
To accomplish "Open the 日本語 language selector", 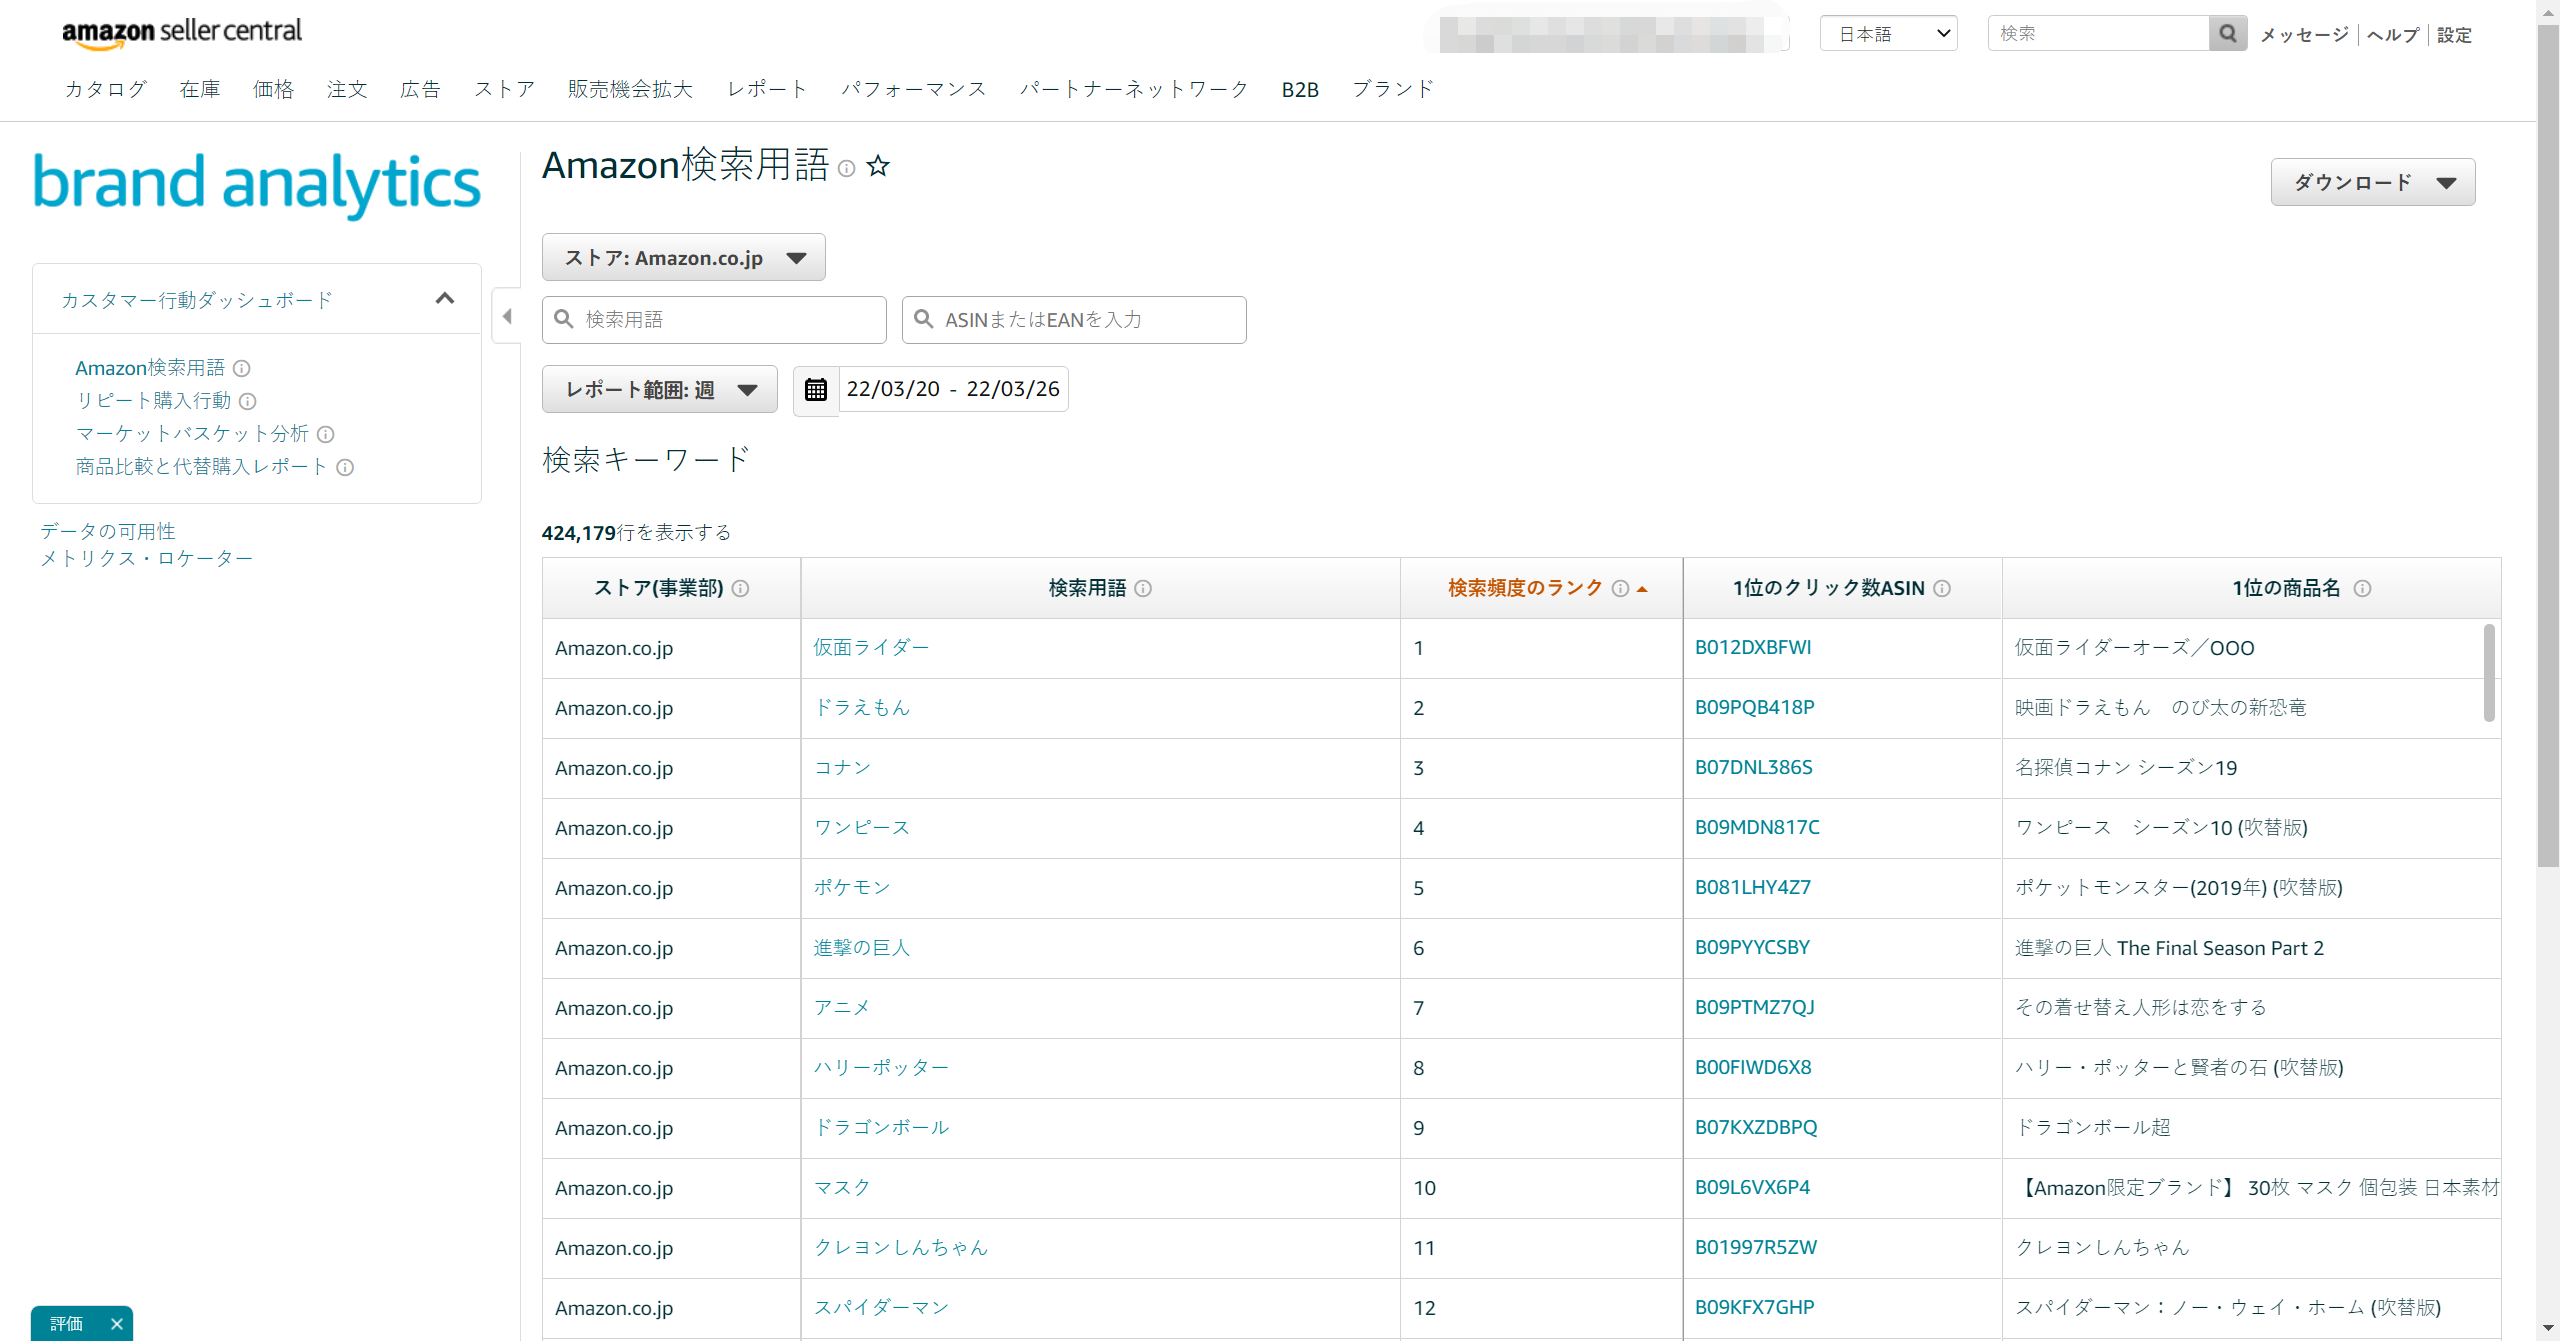I will pos(1889,33).
